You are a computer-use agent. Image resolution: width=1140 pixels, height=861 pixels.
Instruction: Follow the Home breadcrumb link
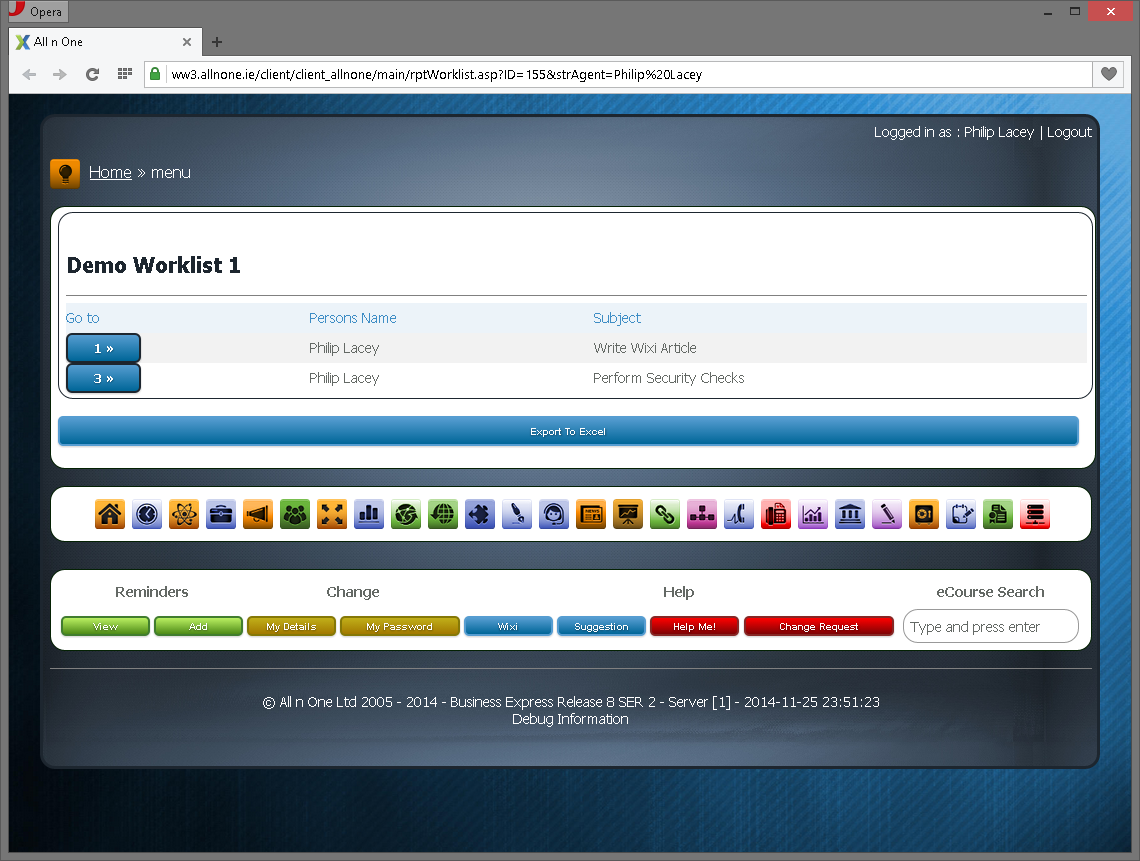(x=110, y=172)
